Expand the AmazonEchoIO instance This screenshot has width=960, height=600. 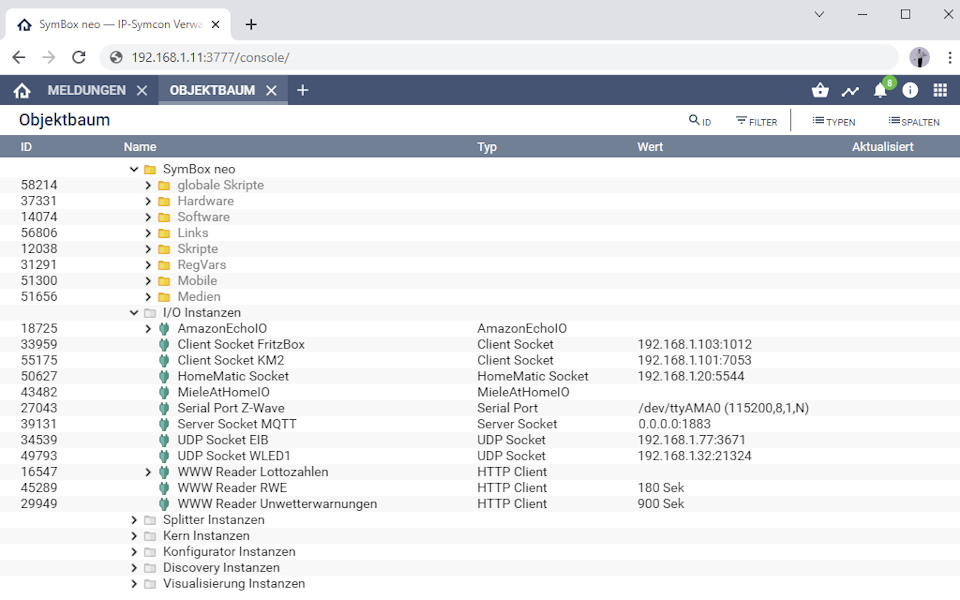click(x=148, y=329)
